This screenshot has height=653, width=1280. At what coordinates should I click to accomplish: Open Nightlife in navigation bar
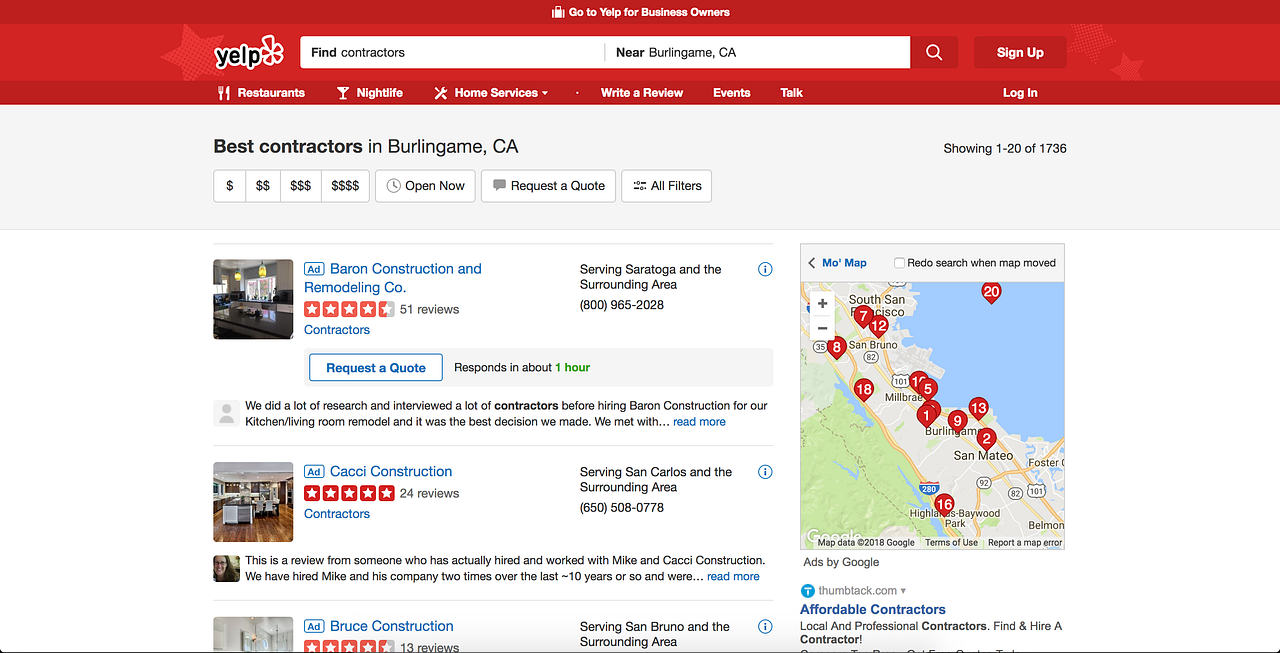click(369, 93)
